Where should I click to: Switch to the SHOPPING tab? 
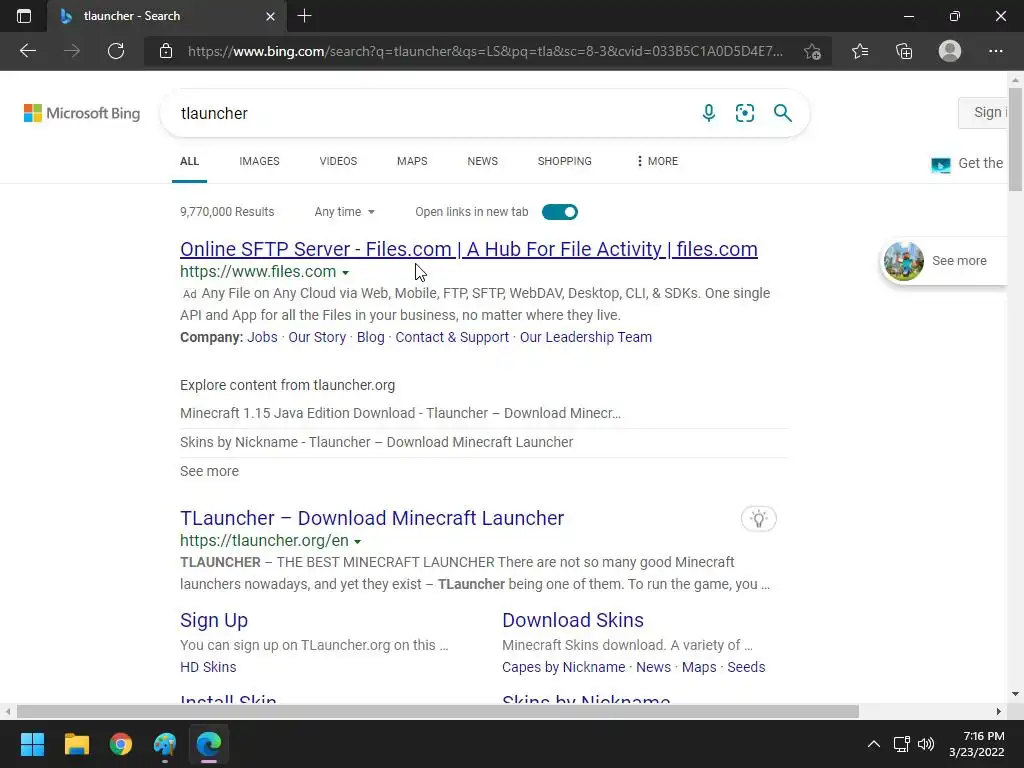564,161
